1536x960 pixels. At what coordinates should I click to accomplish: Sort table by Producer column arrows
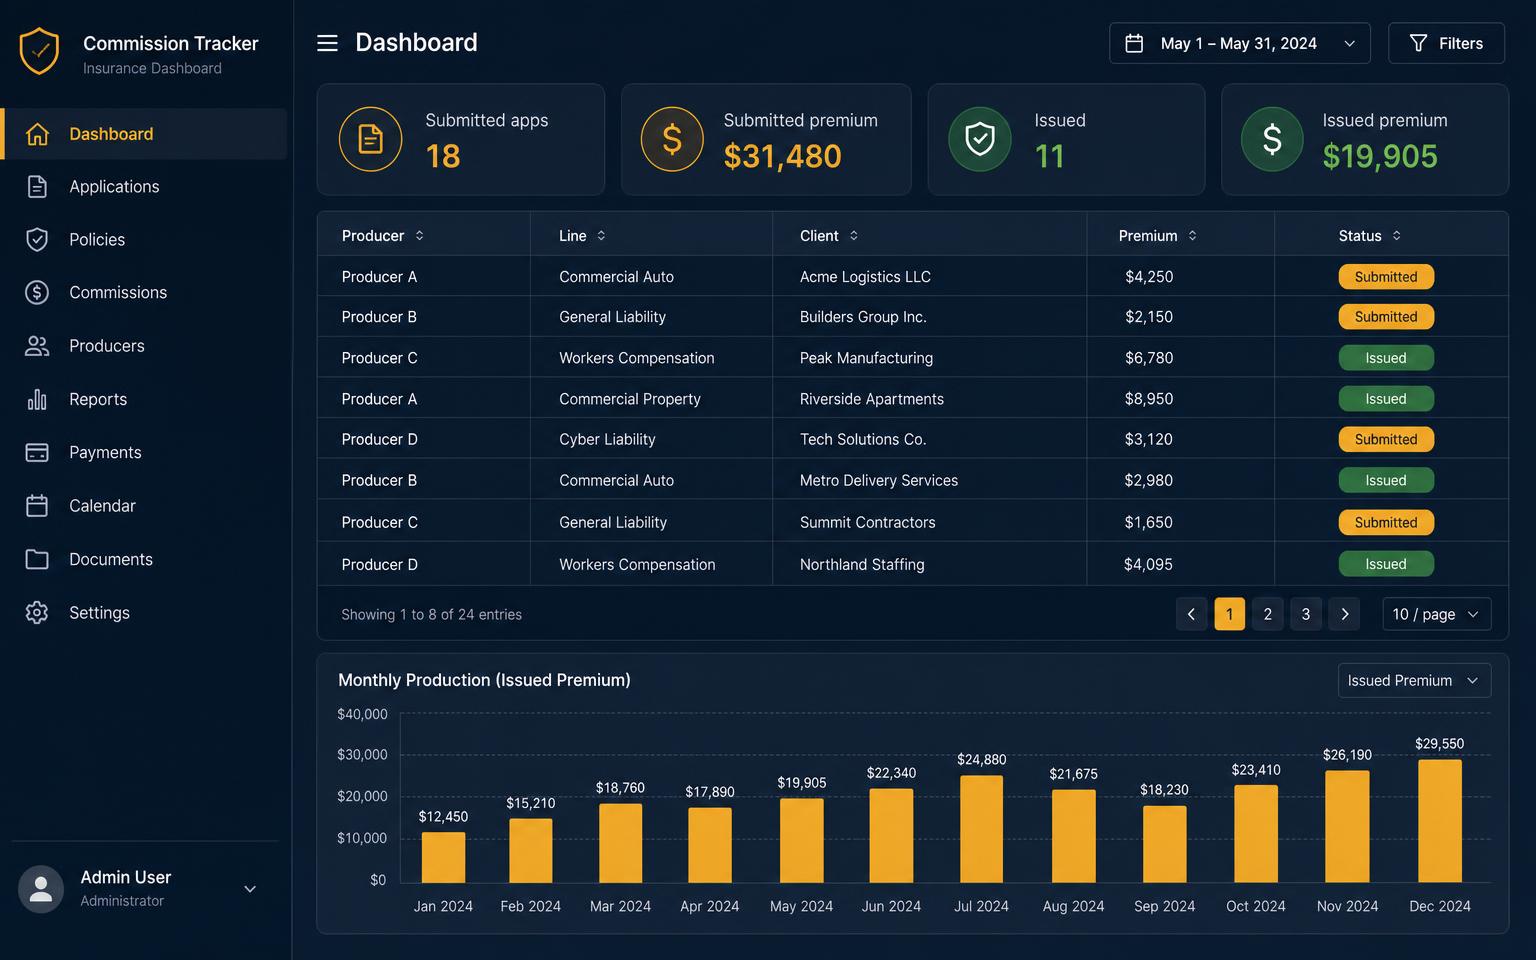click(419, 236)
